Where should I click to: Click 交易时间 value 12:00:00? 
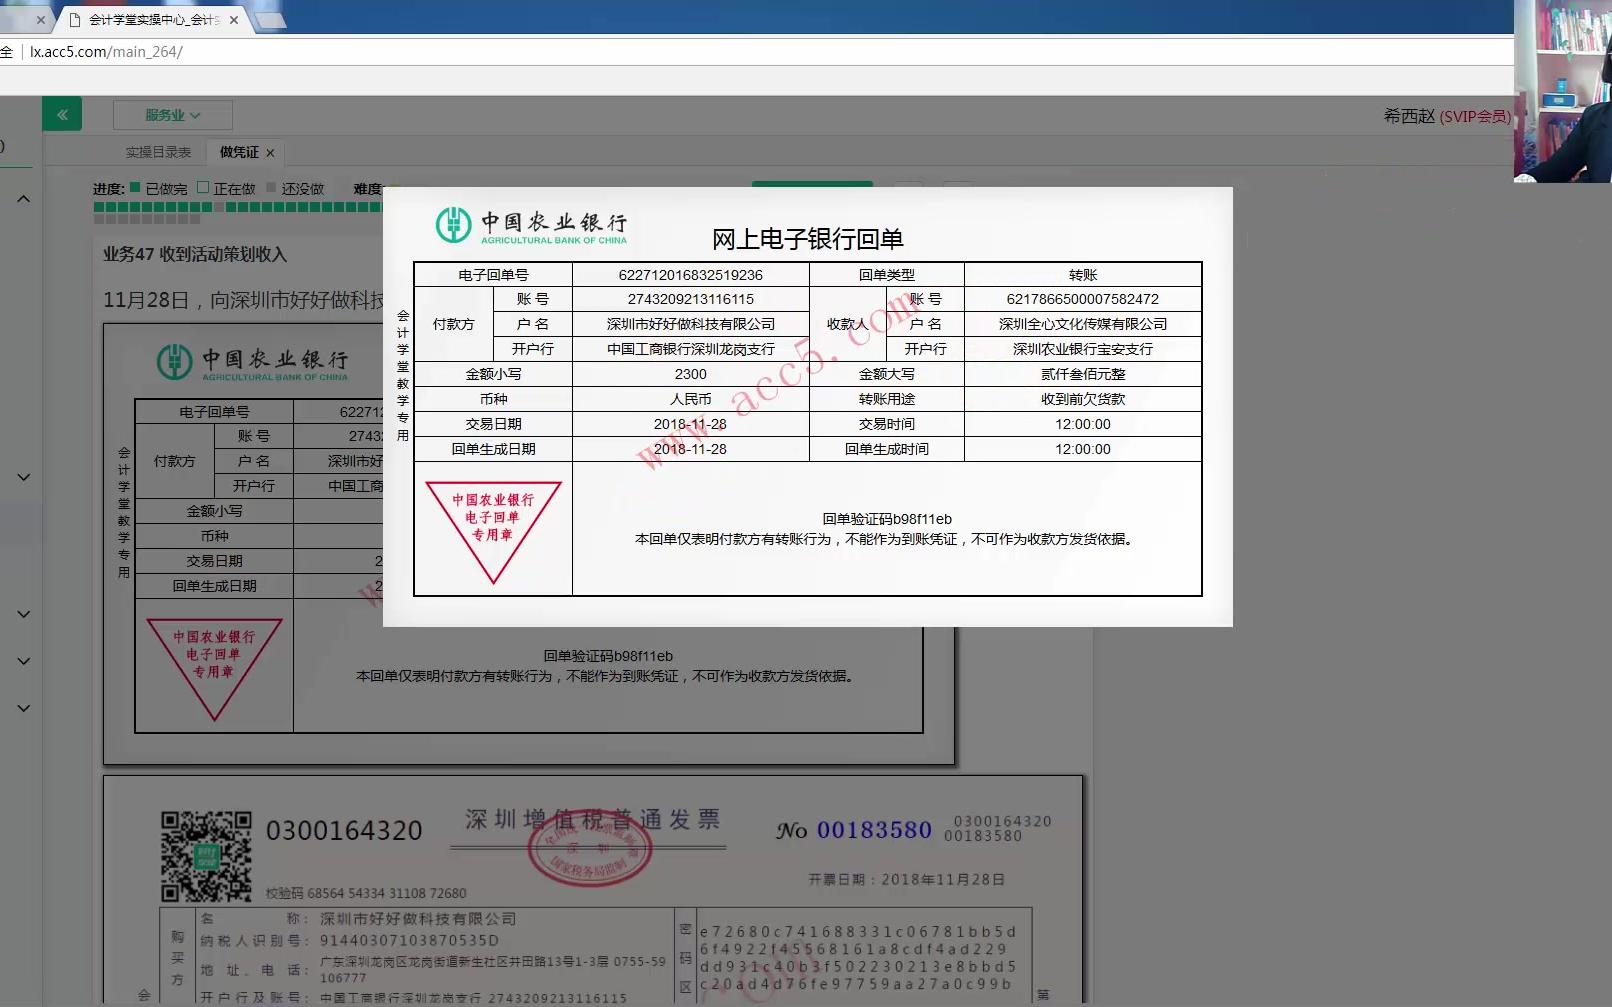1083,424
